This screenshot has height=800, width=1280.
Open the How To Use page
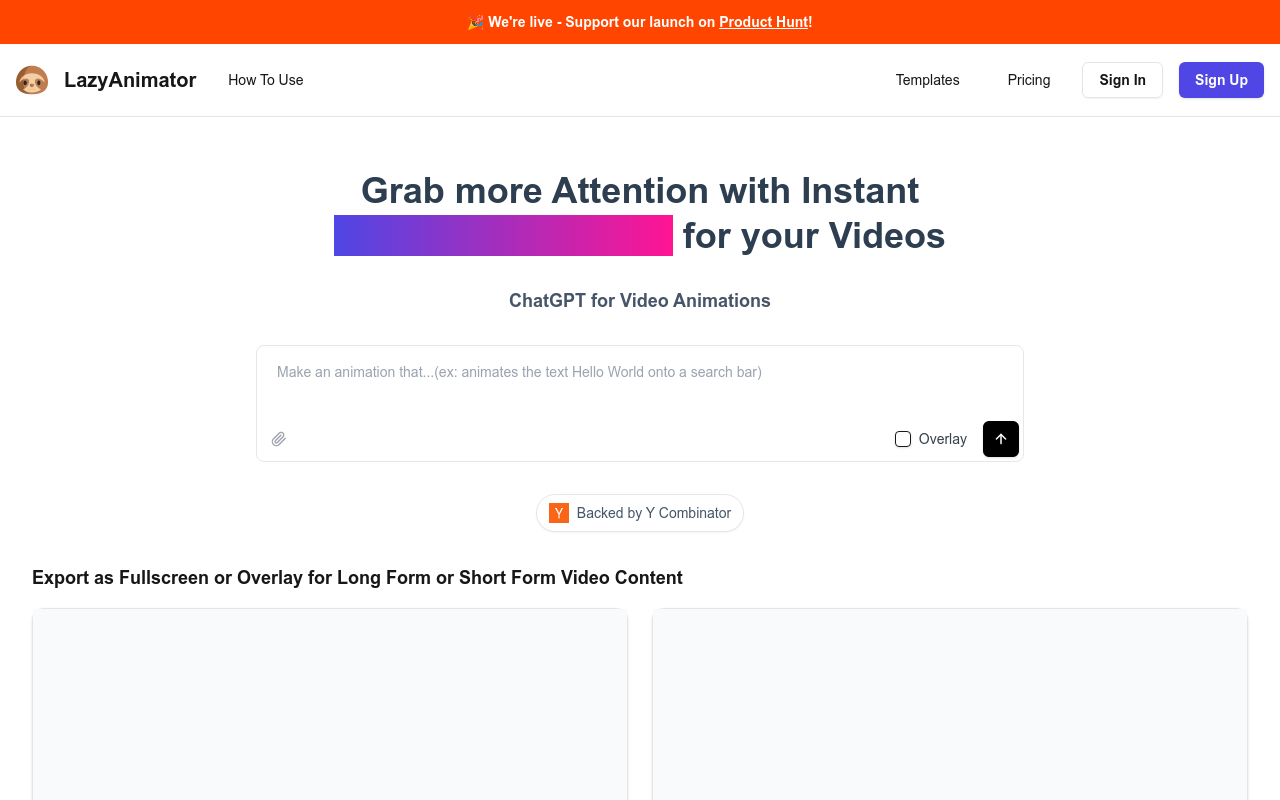pos(266,80)
